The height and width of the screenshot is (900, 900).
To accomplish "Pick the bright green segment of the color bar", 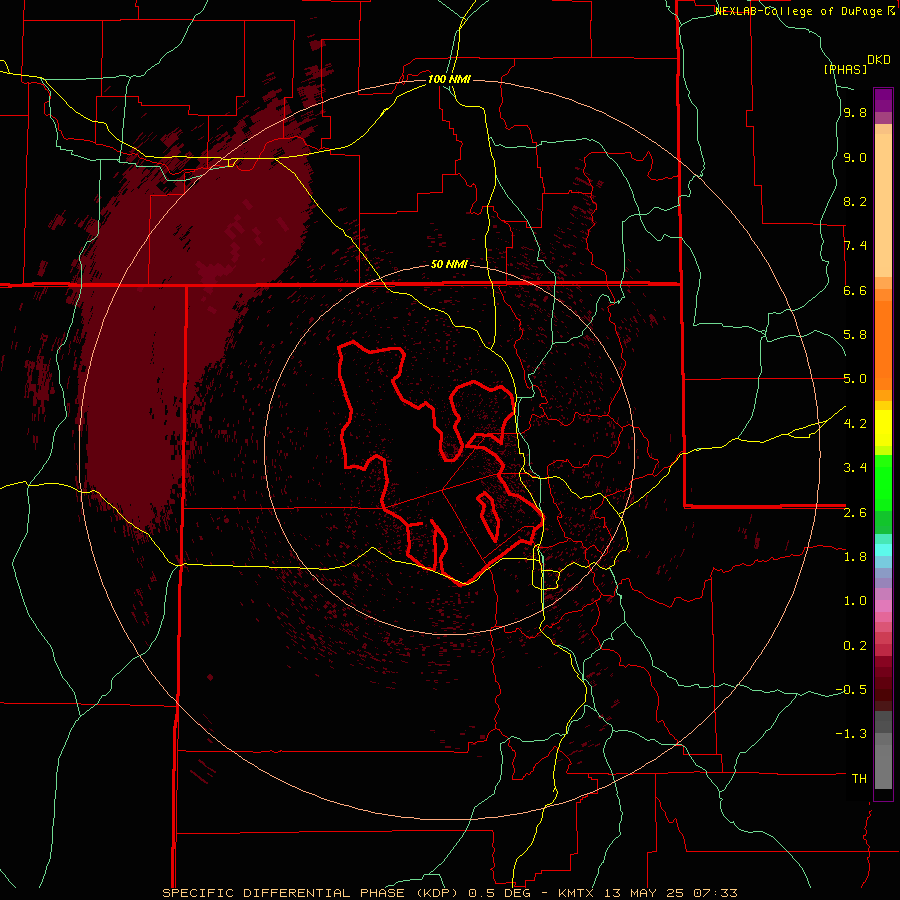I will coord(883,482).
